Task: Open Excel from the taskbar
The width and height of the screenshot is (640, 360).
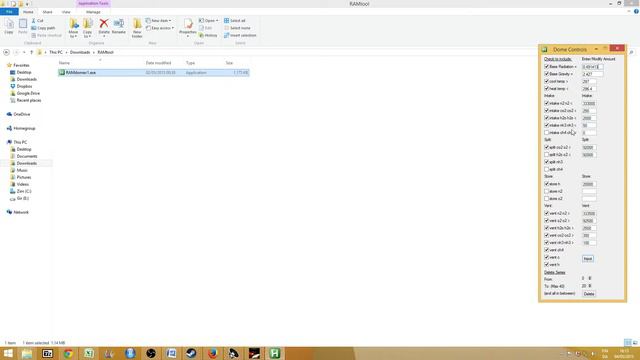Action: [89, 353]
